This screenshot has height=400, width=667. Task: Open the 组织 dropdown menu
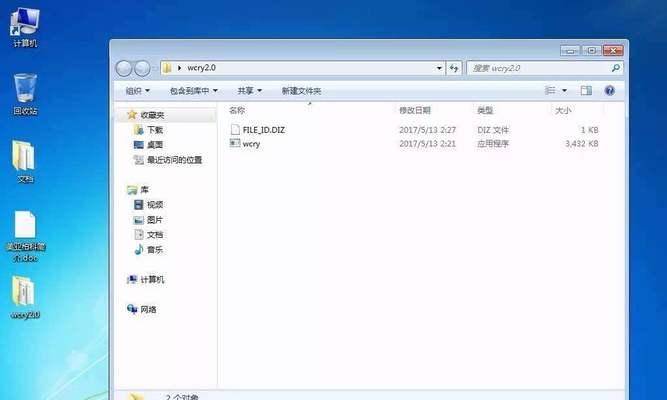(x=138, y=91)
